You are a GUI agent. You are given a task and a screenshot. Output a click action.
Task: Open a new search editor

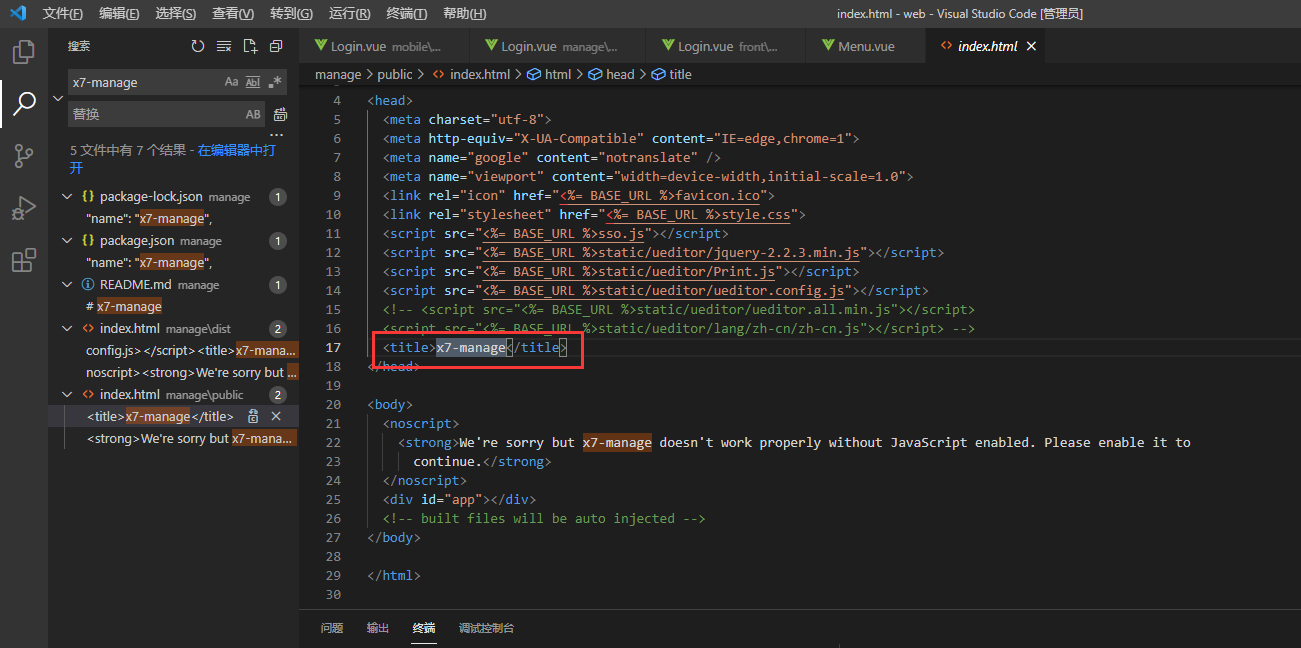(250, 46)
